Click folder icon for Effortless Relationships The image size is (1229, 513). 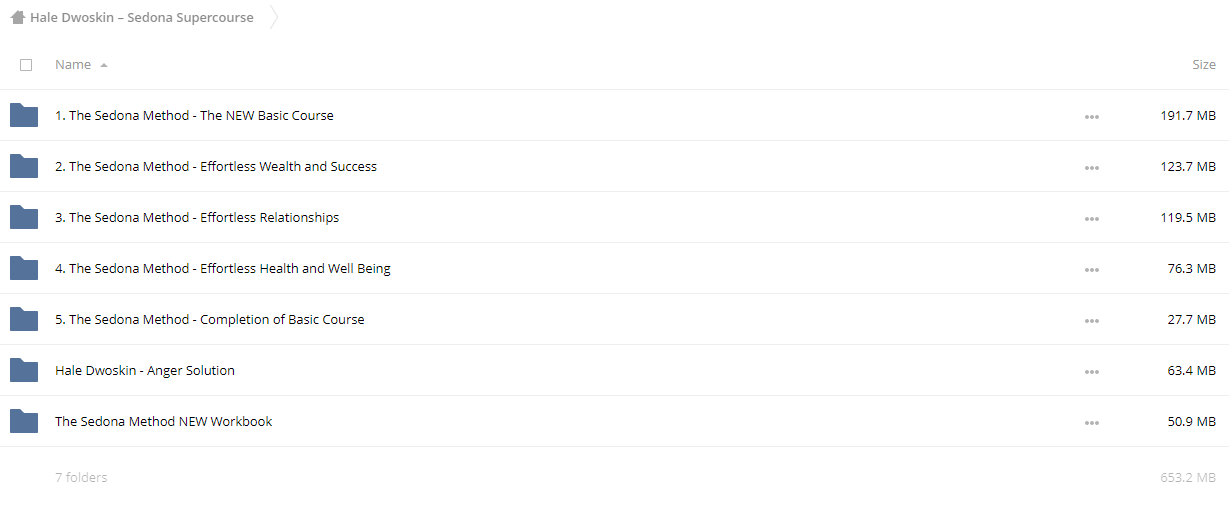point(24,217)
